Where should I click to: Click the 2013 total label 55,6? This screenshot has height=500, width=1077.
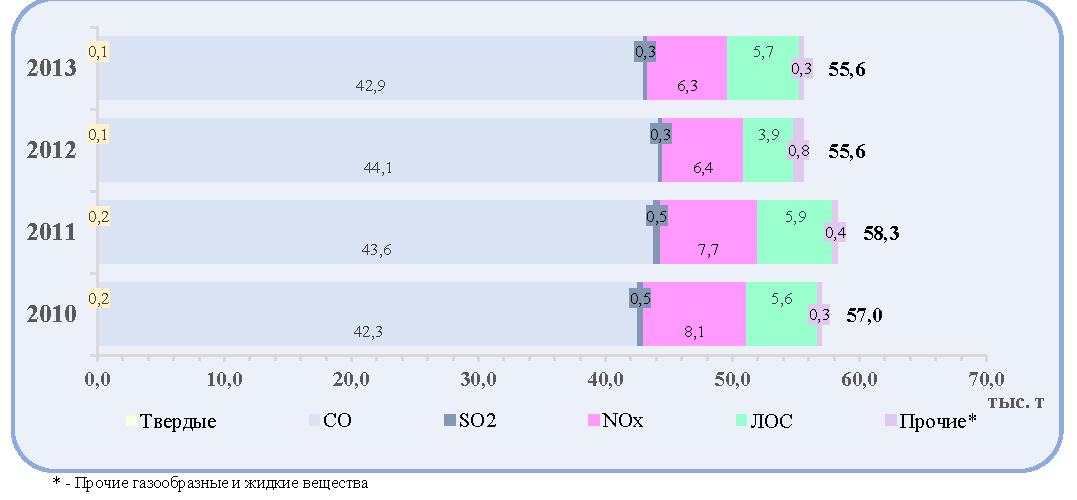pyautogui.click(x=847, y=70)
